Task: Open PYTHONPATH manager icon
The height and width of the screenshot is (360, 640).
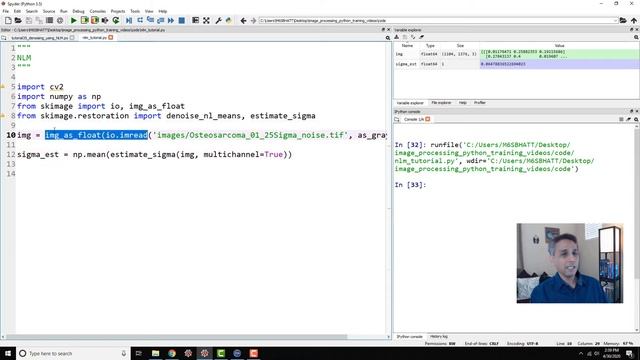Action: (x=229, y=20)
